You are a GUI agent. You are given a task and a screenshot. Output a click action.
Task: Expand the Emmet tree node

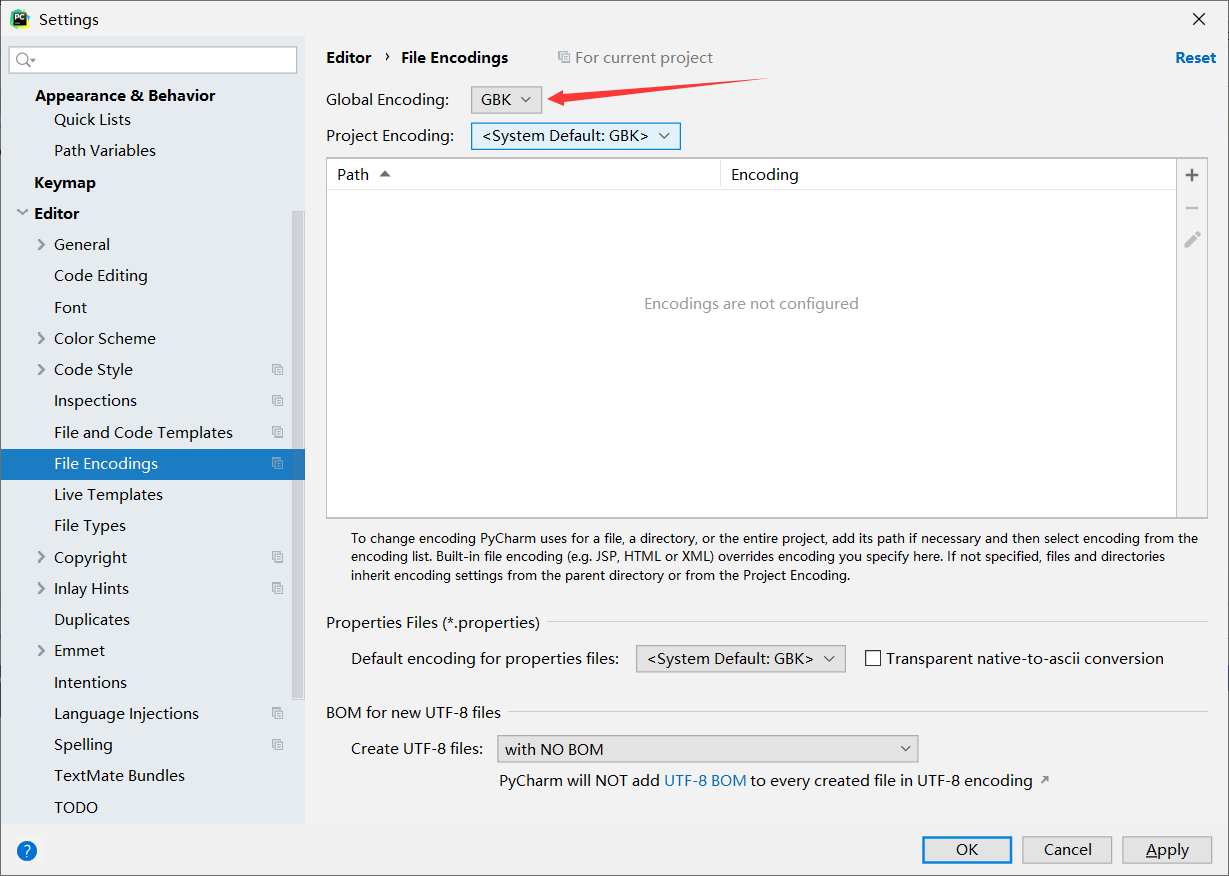(41, 650)
